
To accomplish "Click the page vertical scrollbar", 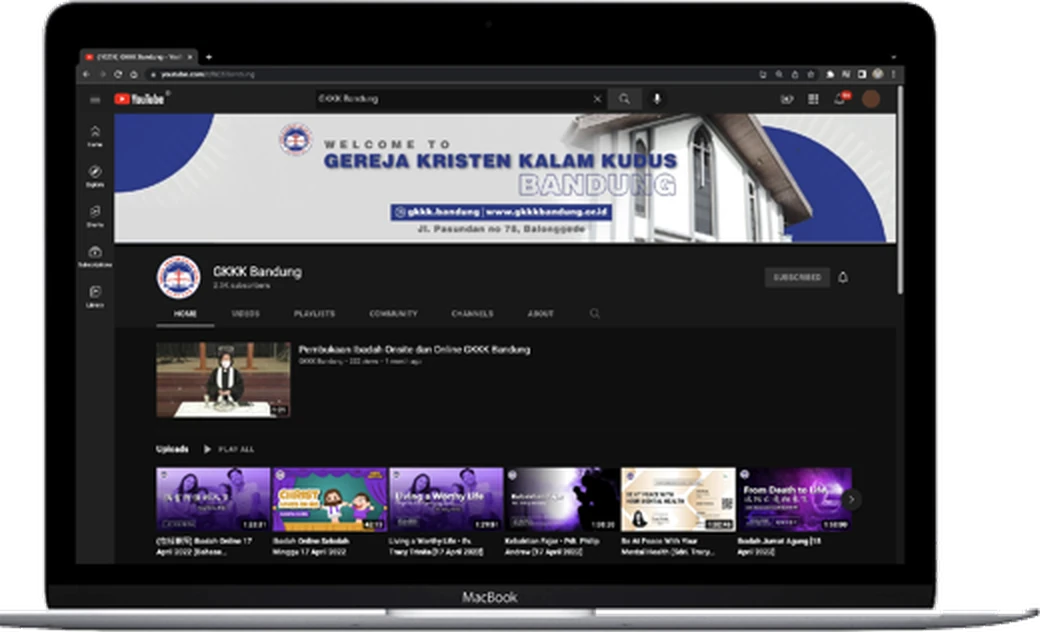I will point(900,192).
